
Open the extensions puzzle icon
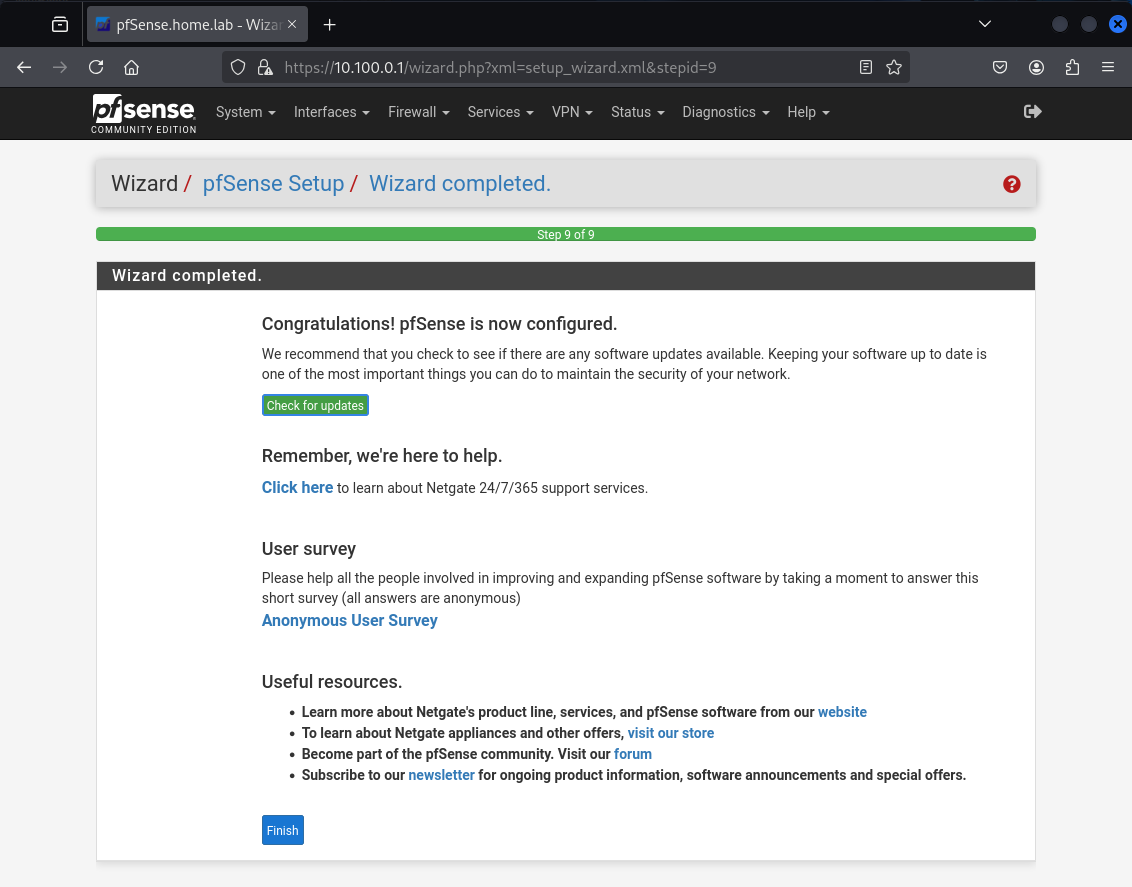[x=1072, y=67]
